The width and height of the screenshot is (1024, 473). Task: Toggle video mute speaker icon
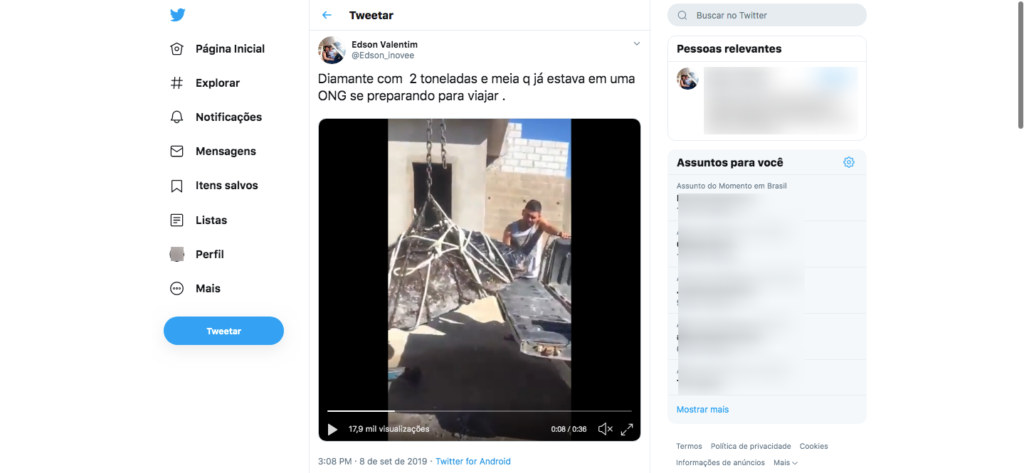click(605, 429)
